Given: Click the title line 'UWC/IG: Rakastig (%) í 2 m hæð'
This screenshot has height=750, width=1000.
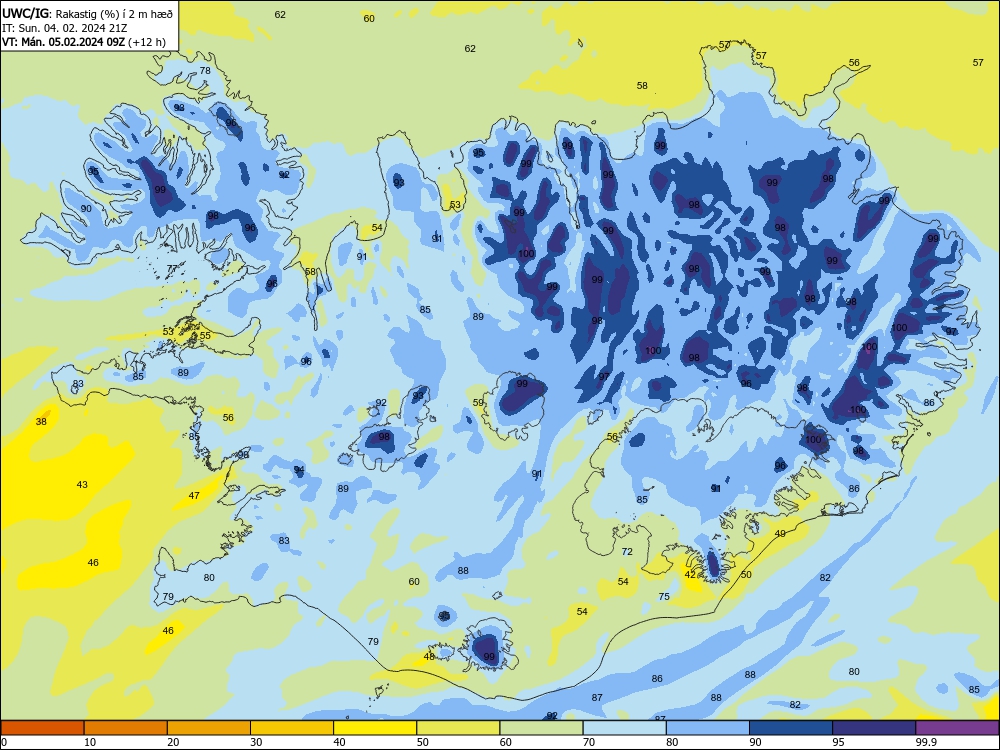Looking at the screenshot, I should [x=87, y=13].
